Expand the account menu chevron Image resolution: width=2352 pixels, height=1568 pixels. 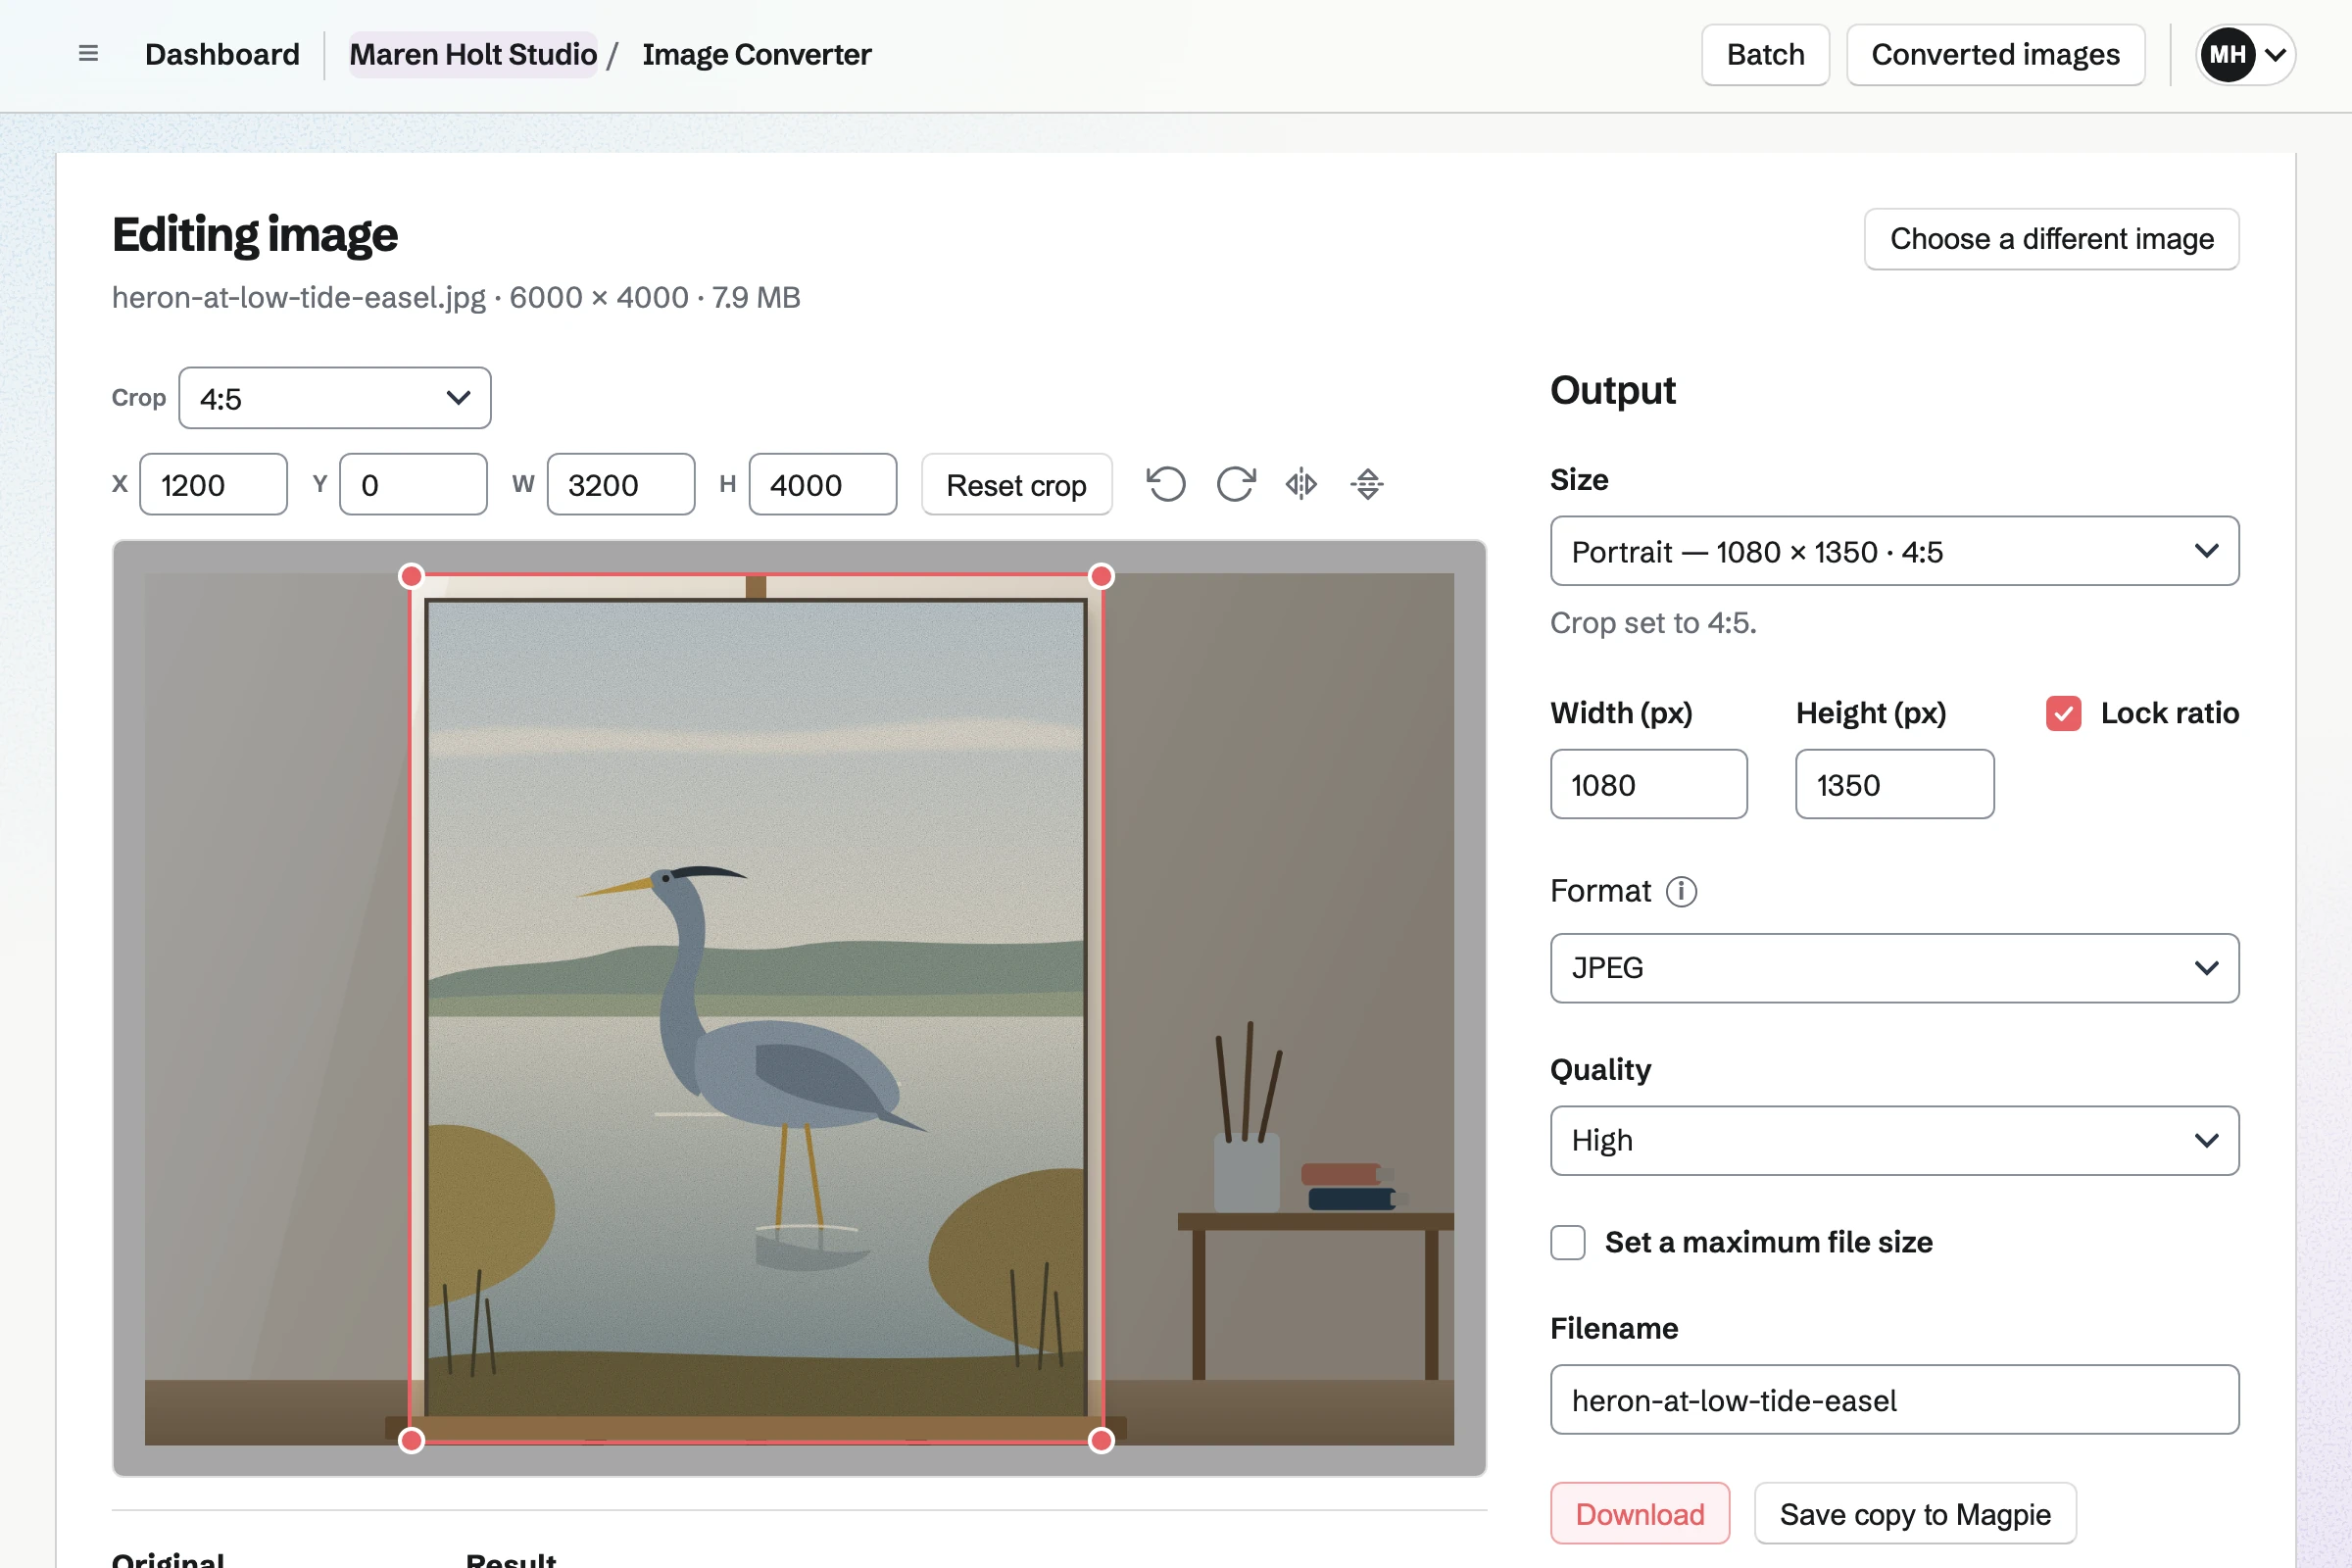[2276, 54]
